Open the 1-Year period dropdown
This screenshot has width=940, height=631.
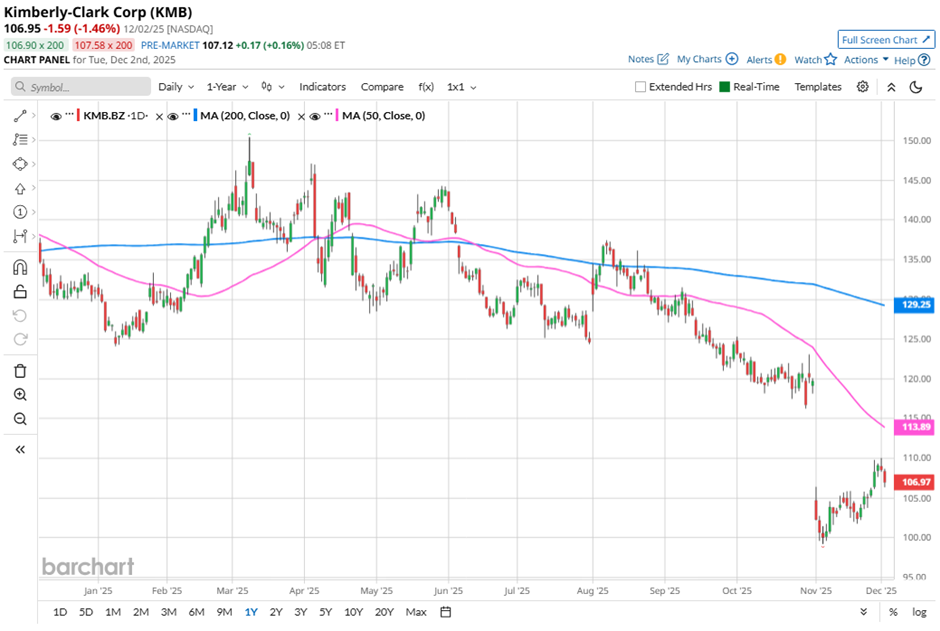(227, 87)
